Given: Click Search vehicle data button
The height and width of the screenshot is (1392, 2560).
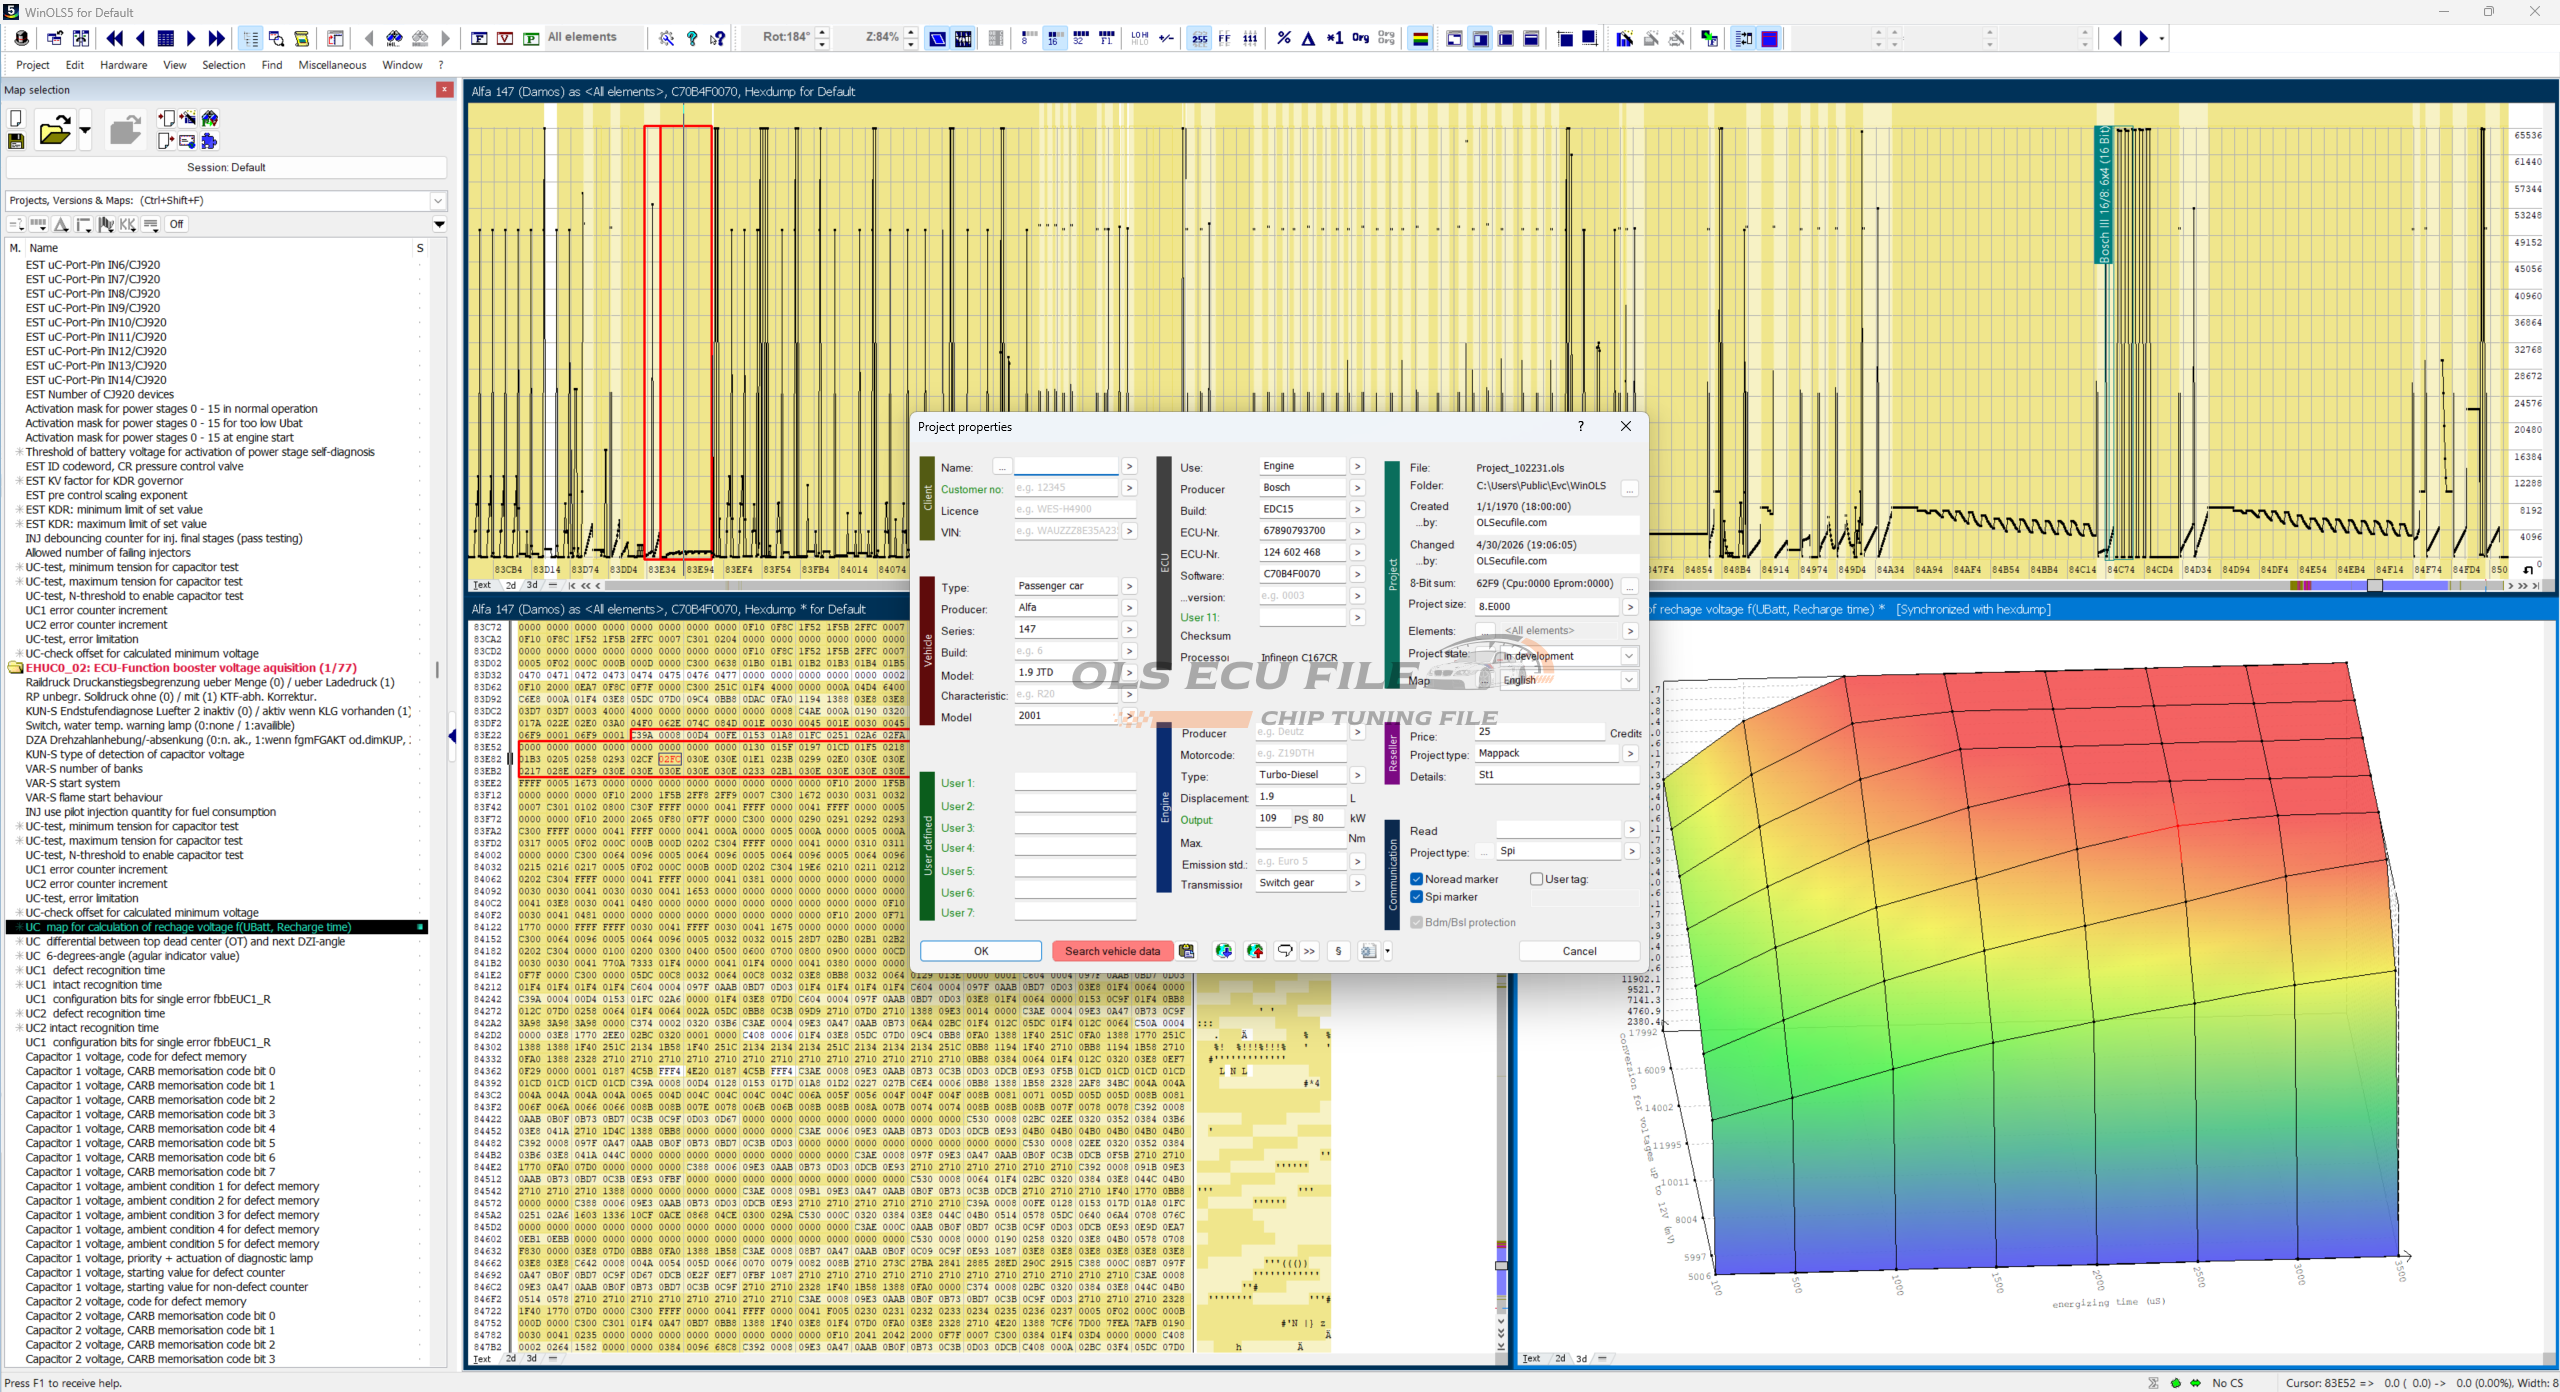Looking at the screenshot, I should pyautogui.click(x=1112, y=951).
